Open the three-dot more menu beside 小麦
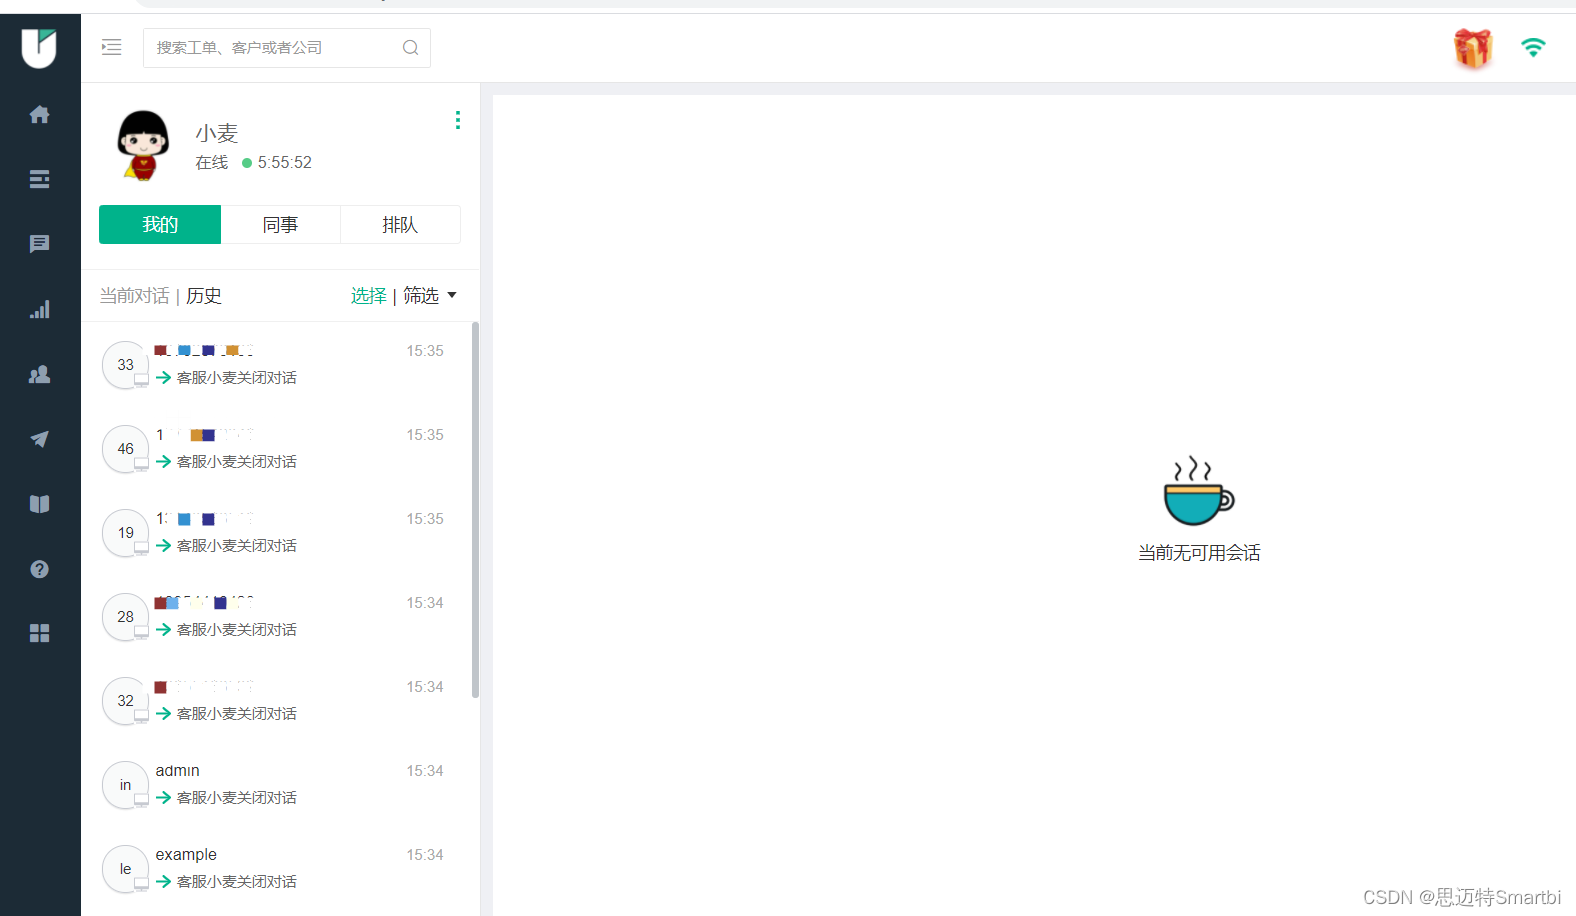Screen dimensions: 1576x916 458,120
